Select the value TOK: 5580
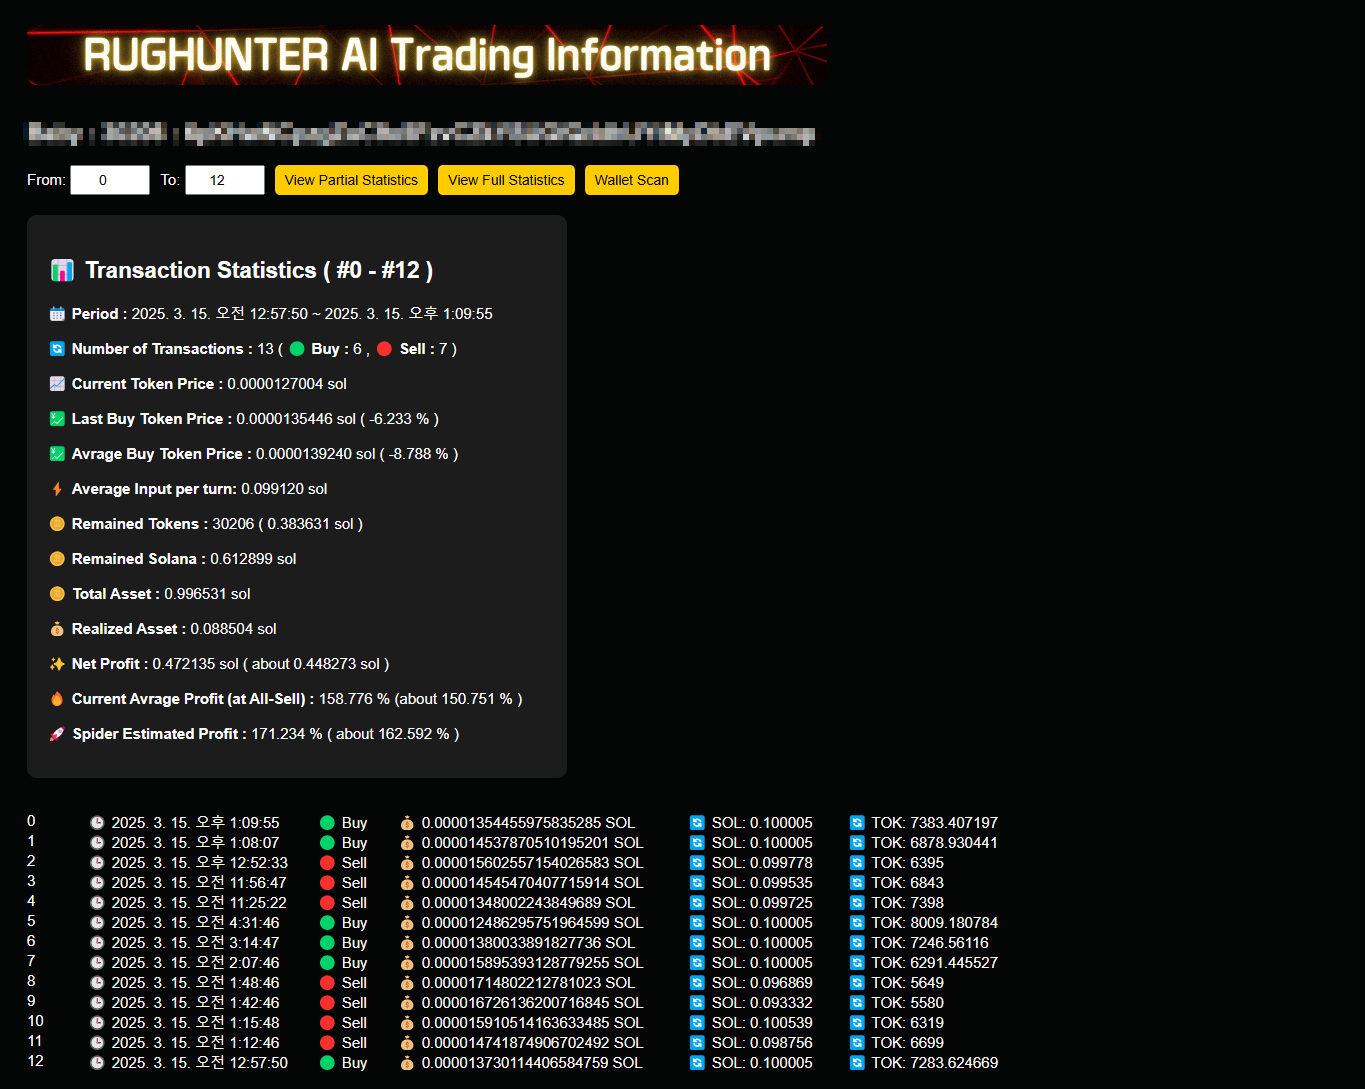 click(x=907, y=1003)
